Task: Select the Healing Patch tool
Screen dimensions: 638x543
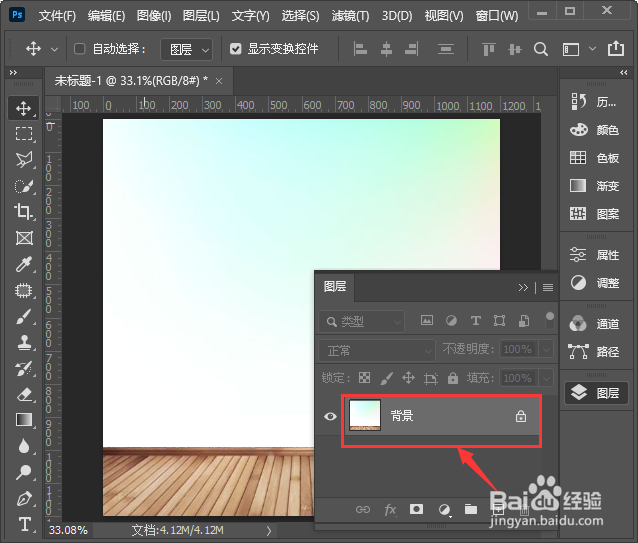Action: tap(24, 290)
